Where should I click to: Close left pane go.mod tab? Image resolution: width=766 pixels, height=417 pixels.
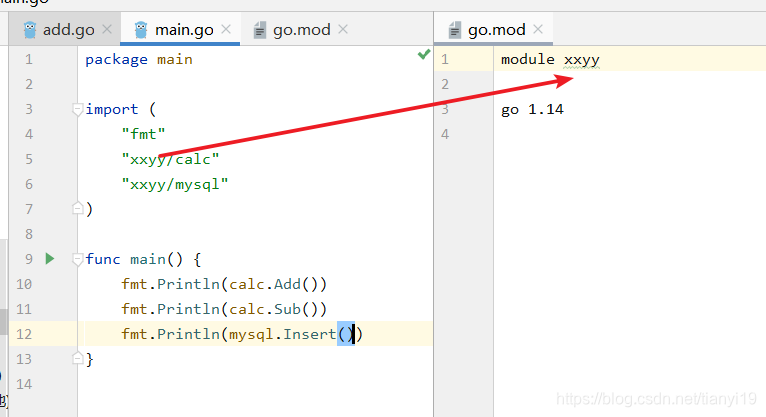coord(343,30)
